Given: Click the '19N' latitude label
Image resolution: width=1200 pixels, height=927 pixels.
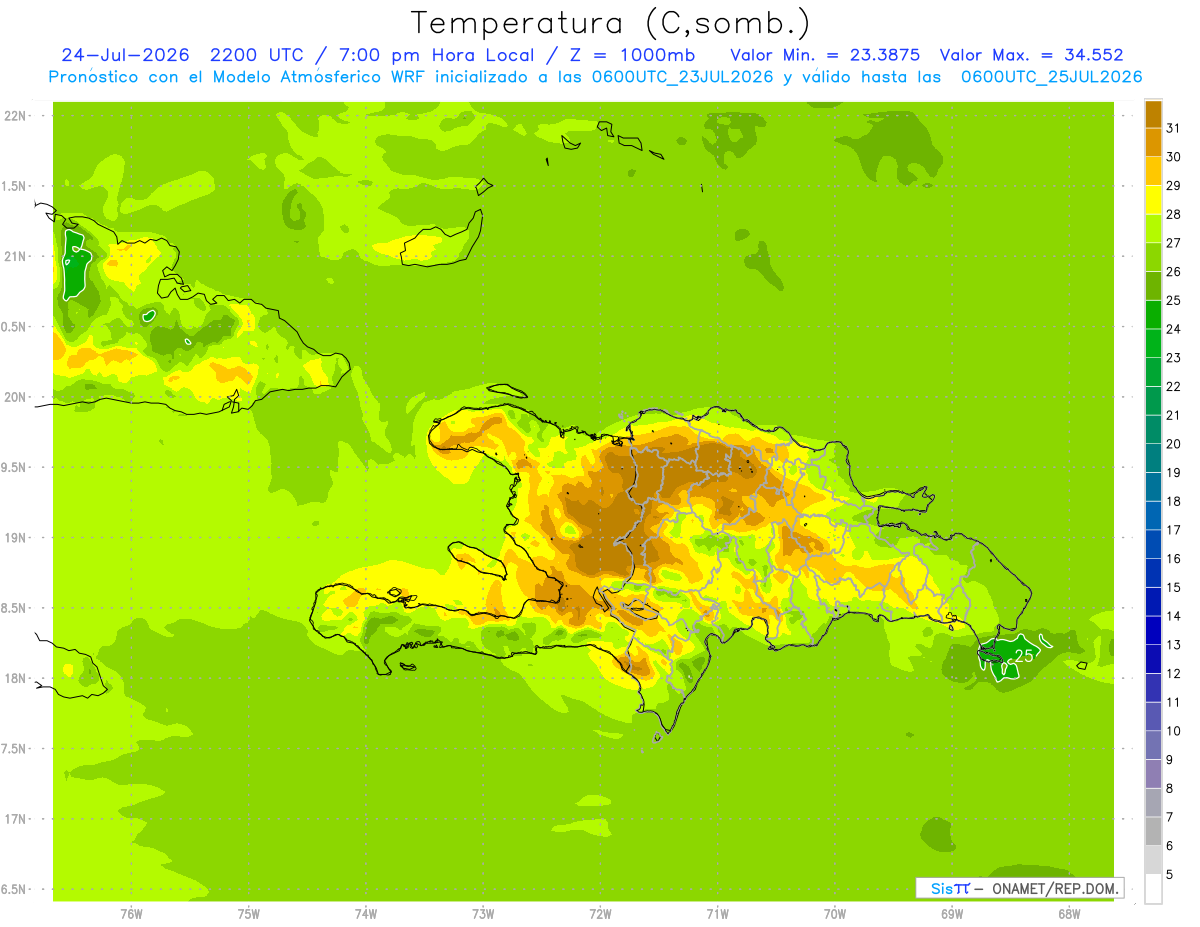Looking at the screenshot, I should point(15,538).
